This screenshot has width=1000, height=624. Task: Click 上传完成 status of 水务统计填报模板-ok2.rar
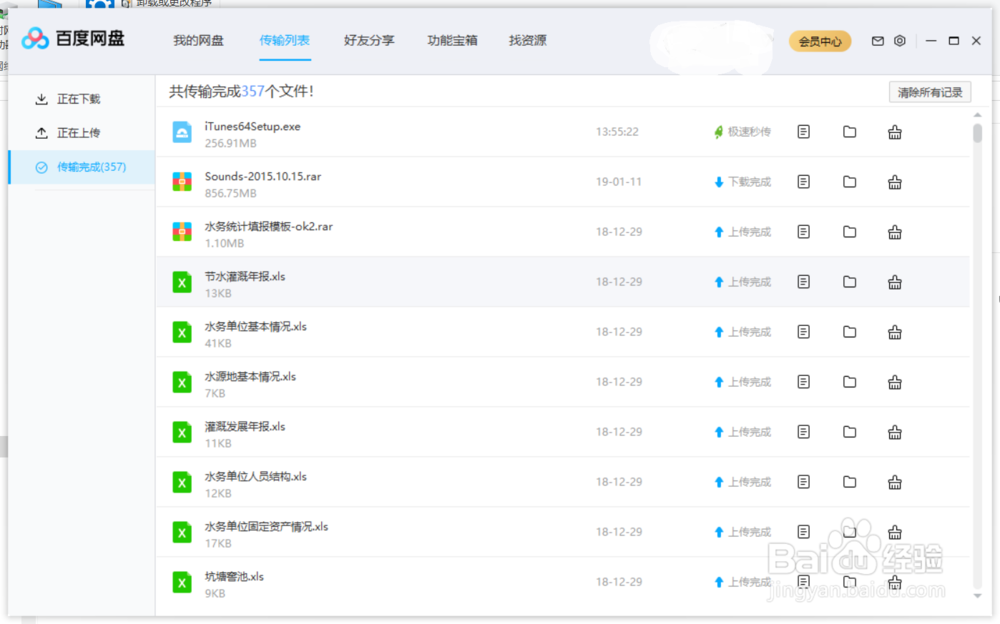point(742,232)
